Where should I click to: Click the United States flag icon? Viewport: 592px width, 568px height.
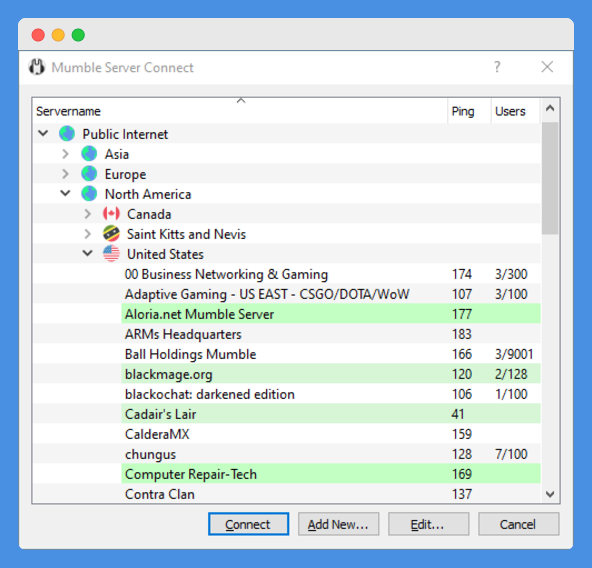pos(111,254)
